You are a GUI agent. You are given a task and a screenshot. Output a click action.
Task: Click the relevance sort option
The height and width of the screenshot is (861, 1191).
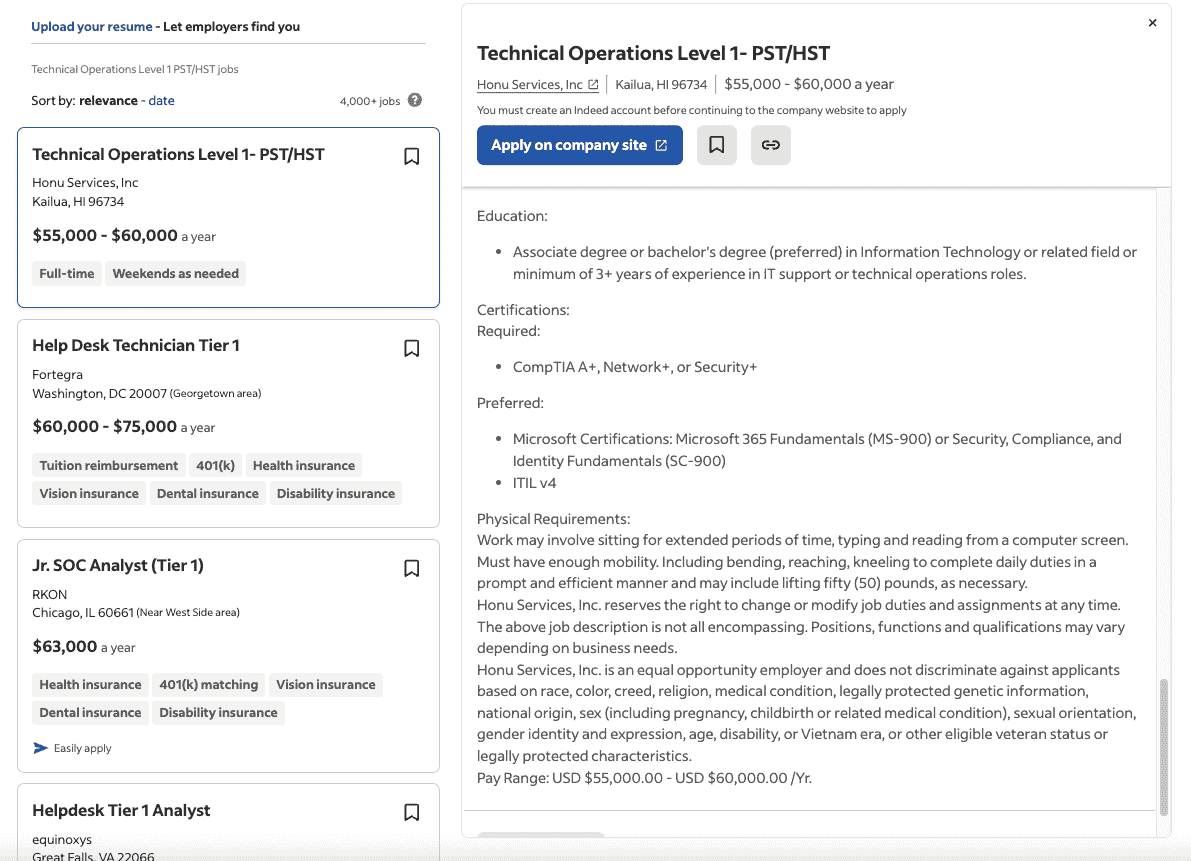tap(109, 100)
